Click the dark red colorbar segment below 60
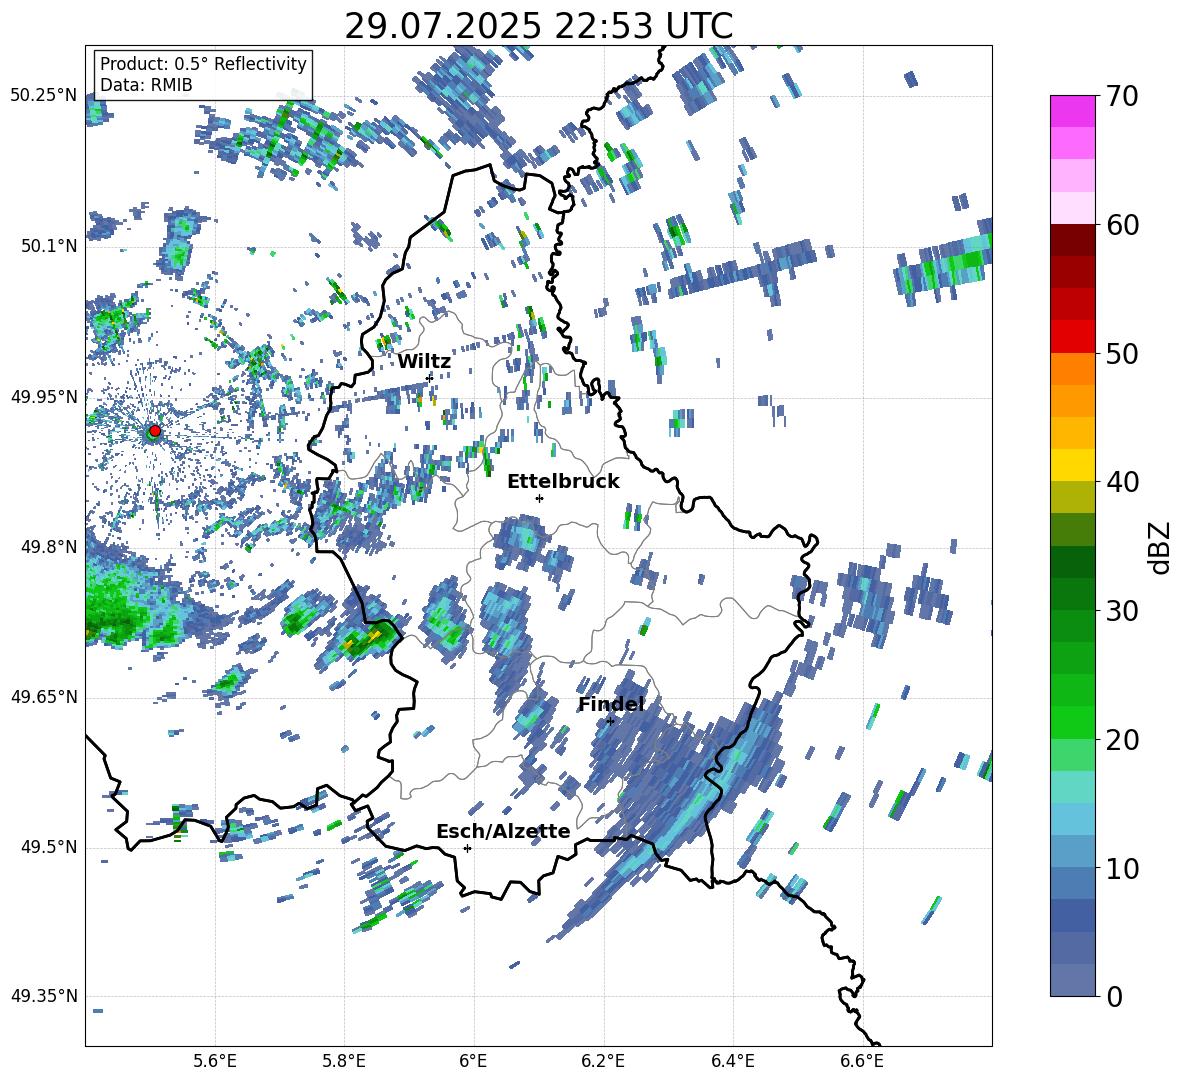The height and width of the screenshot is (1081, 1184). pyautogui.click(x=1073, y=240)
